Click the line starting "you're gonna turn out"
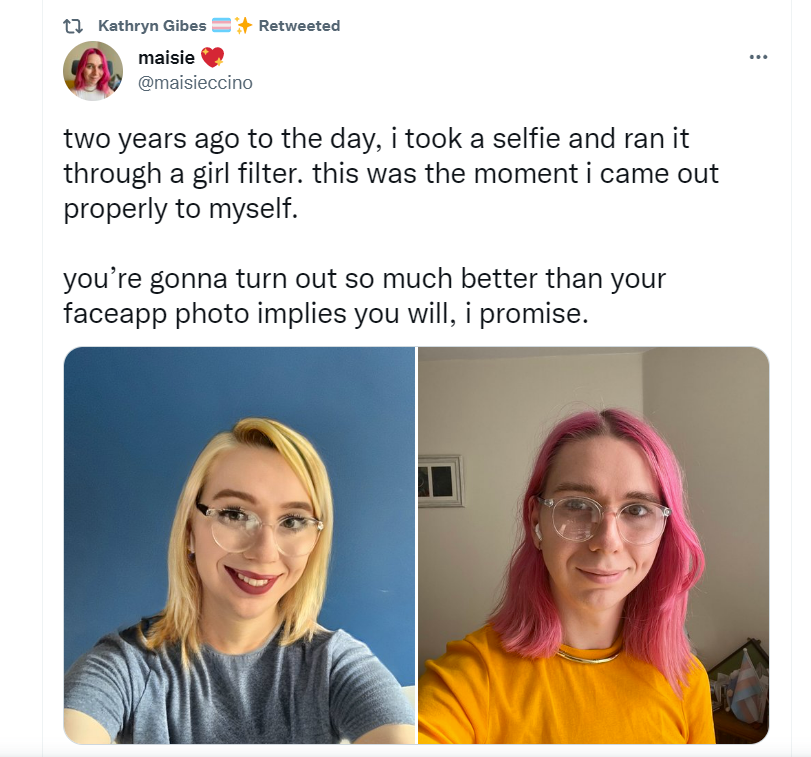 (364, 278)
